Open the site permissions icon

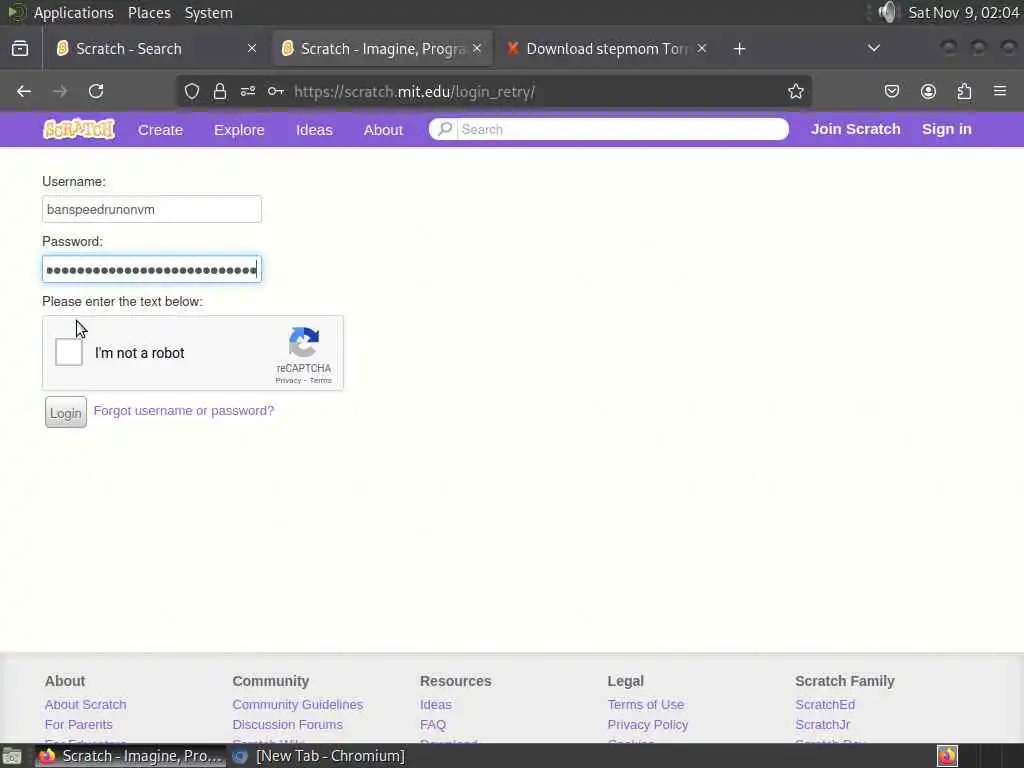[248, 91]
